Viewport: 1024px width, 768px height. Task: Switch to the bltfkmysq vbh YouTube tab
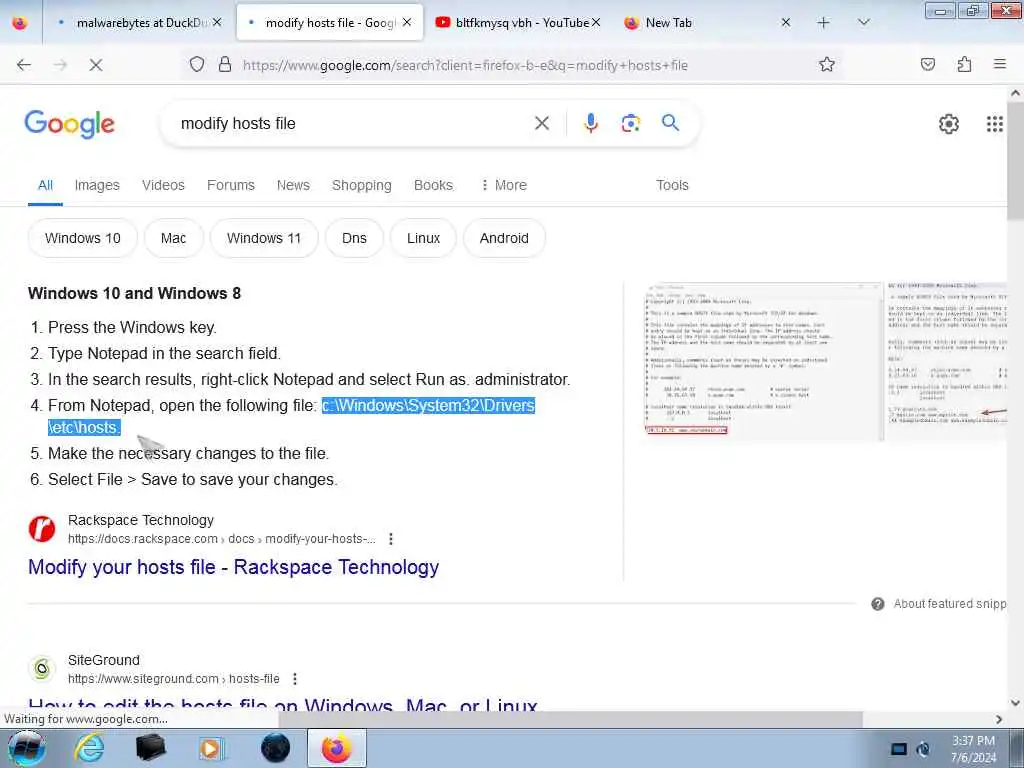click(x=519, y=23)
